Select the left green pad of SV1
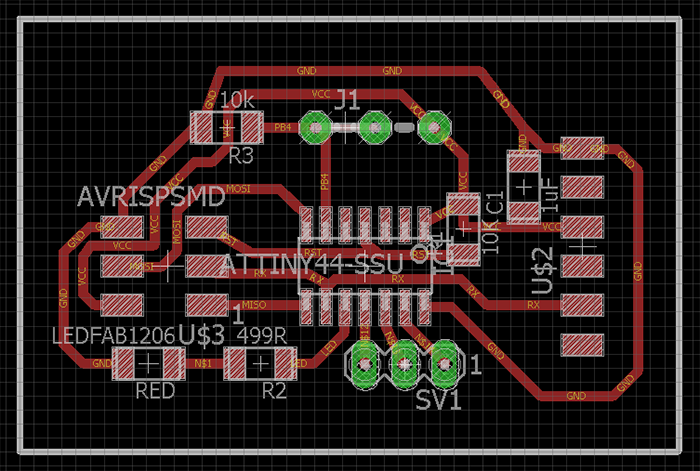Viewport: 700px width, 471px height. [365, 364]
